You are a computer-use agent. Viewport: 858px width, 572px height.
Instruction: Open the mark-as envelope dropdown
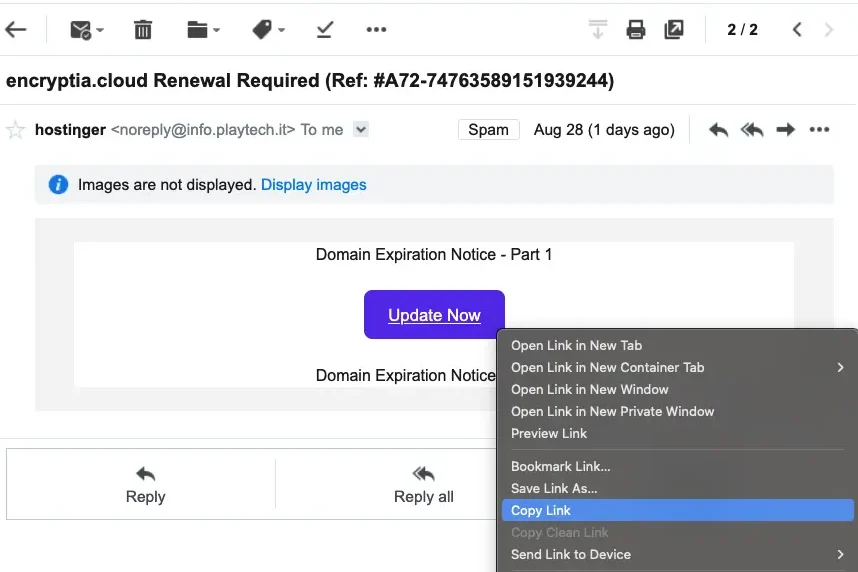(87, 30)
